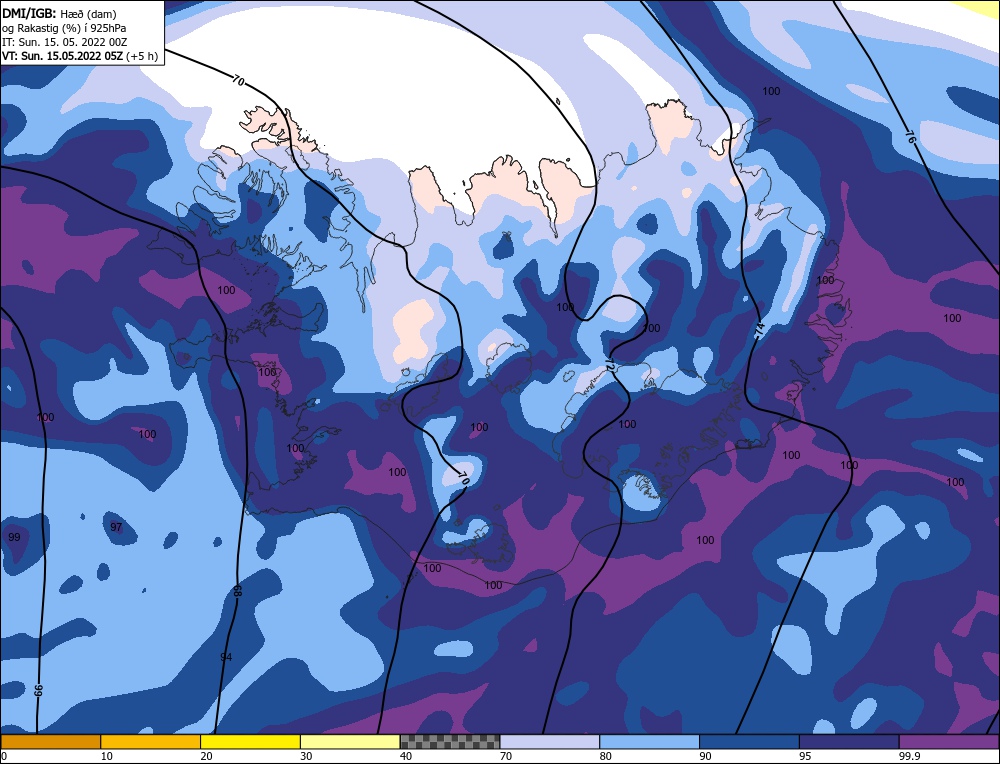The image size is (1000, 764).
Task: Click the dark orange 0–10 legend swatch
Action: (50, 742)
